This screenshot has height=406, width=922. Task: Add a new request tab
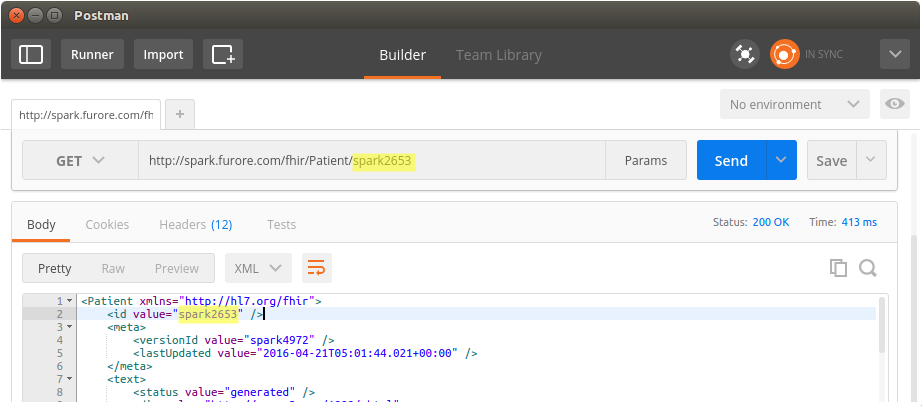(179, 114)
